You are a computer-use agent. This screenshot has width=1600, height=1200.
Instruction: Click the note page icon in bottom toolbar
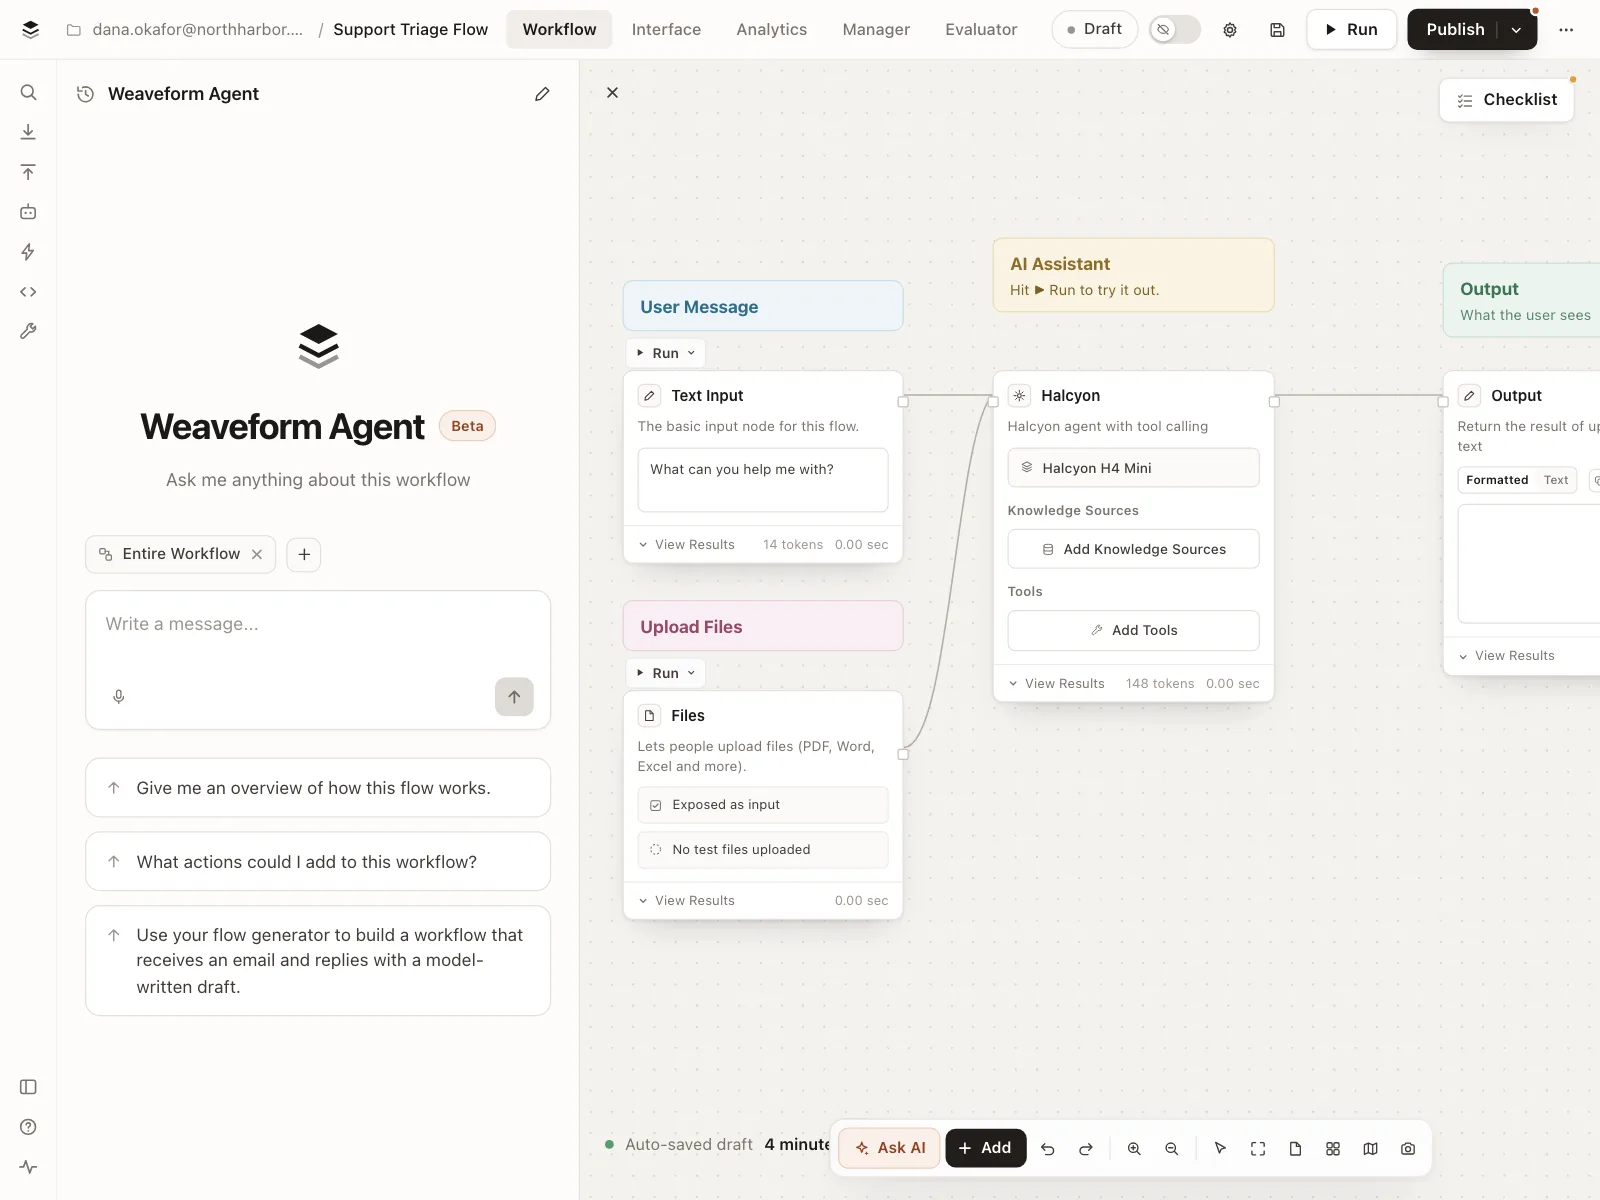tap(1295, 1149)
